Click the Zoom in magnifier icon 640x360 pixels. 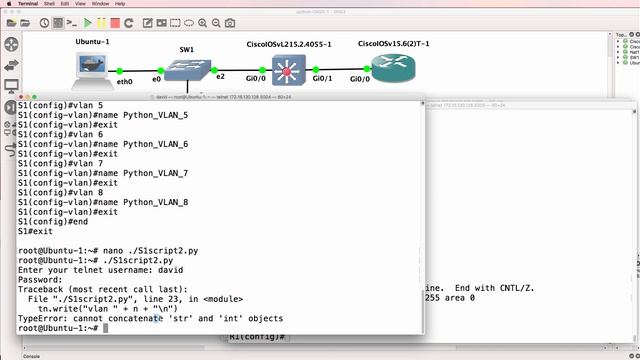coord(202,23)
